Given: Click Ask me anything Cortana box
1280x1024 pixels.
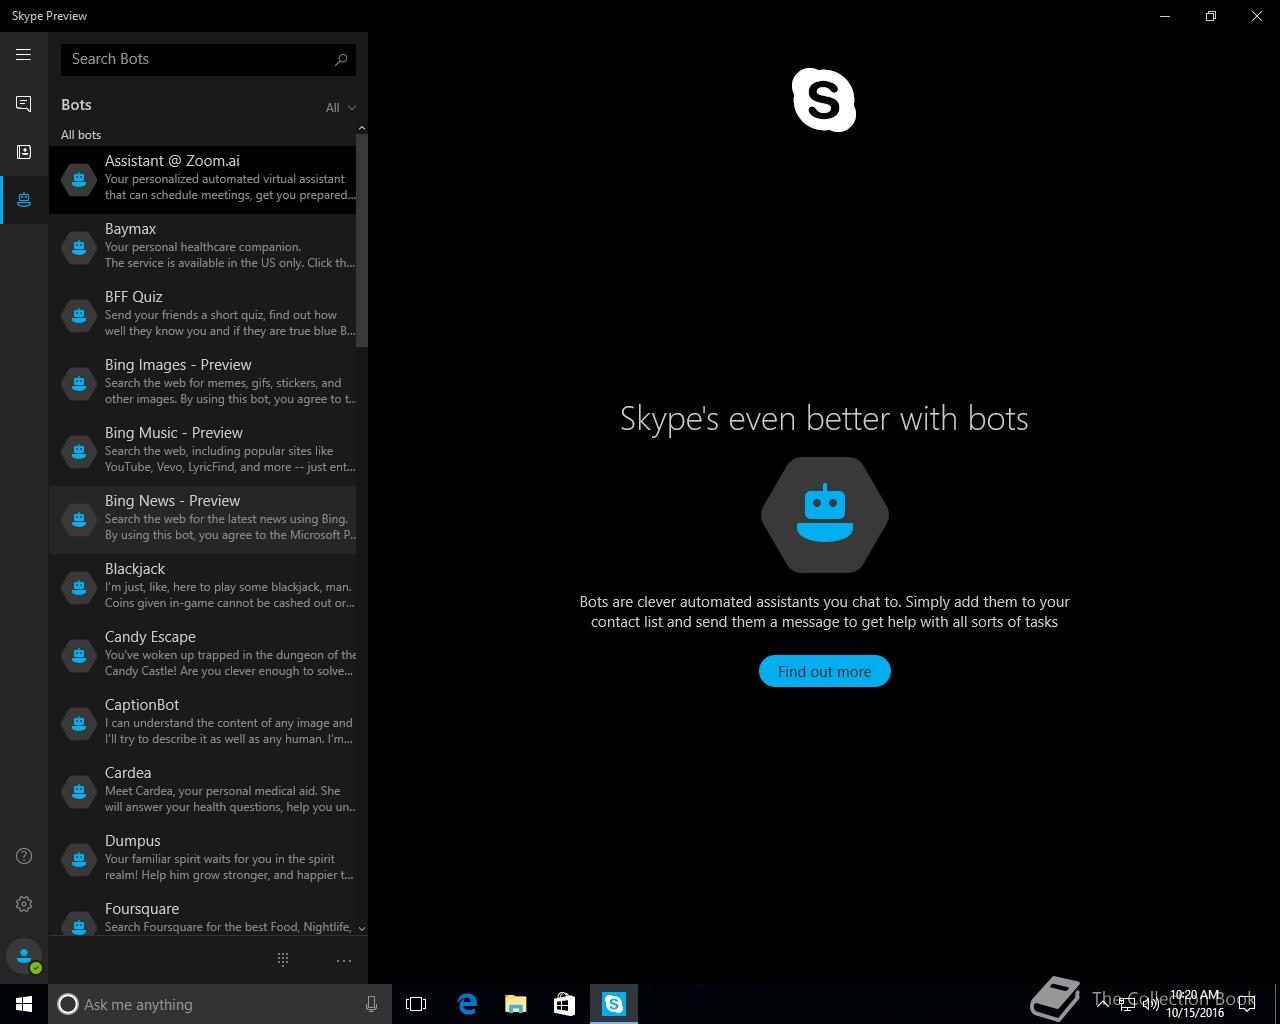Looking at the screenshot, I should coord(220,1004).
